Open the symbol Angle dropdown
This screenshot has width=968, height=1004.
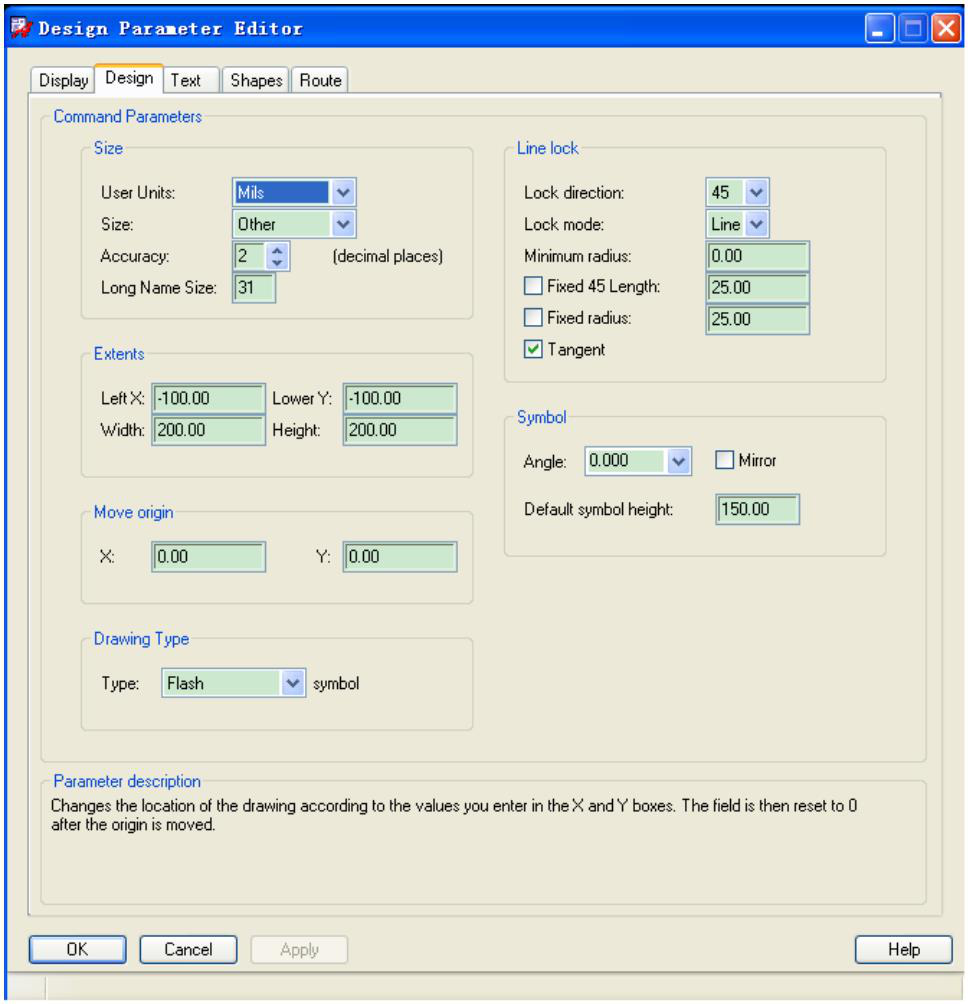[x=679, y=461]
